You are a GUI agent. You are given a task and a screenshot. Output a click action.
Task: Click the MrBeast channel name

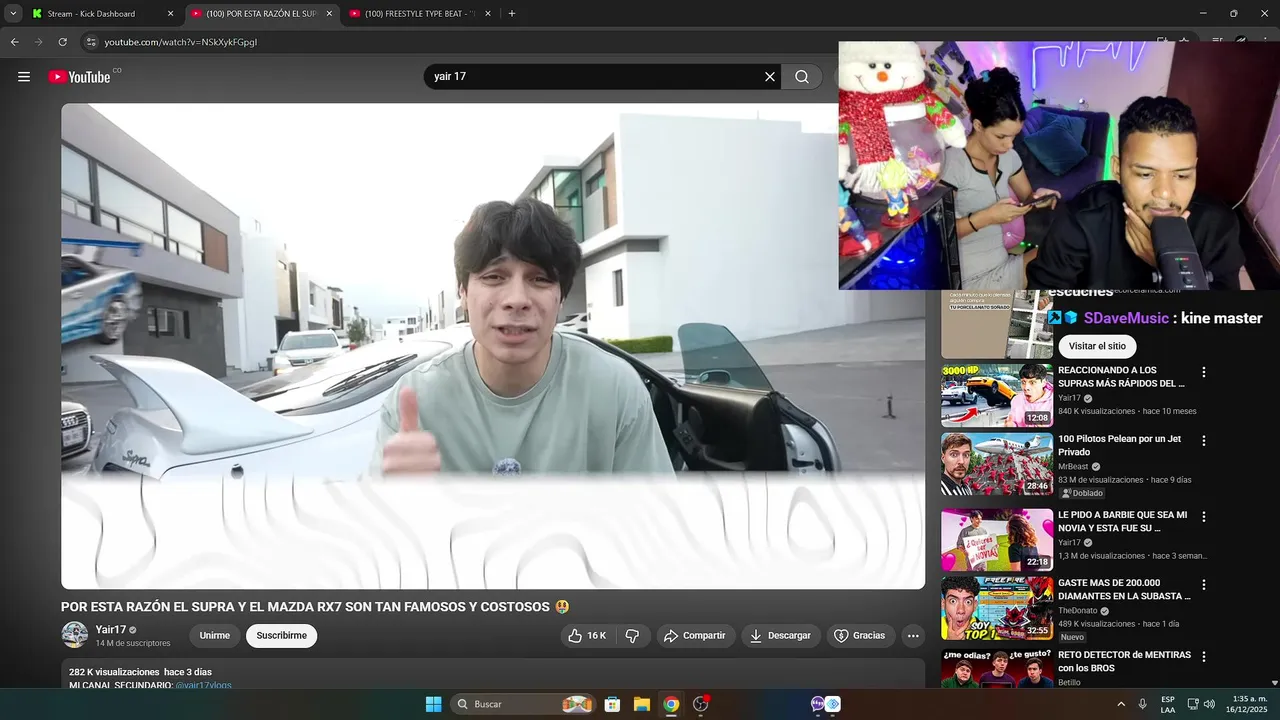[x=1073, y=466]
